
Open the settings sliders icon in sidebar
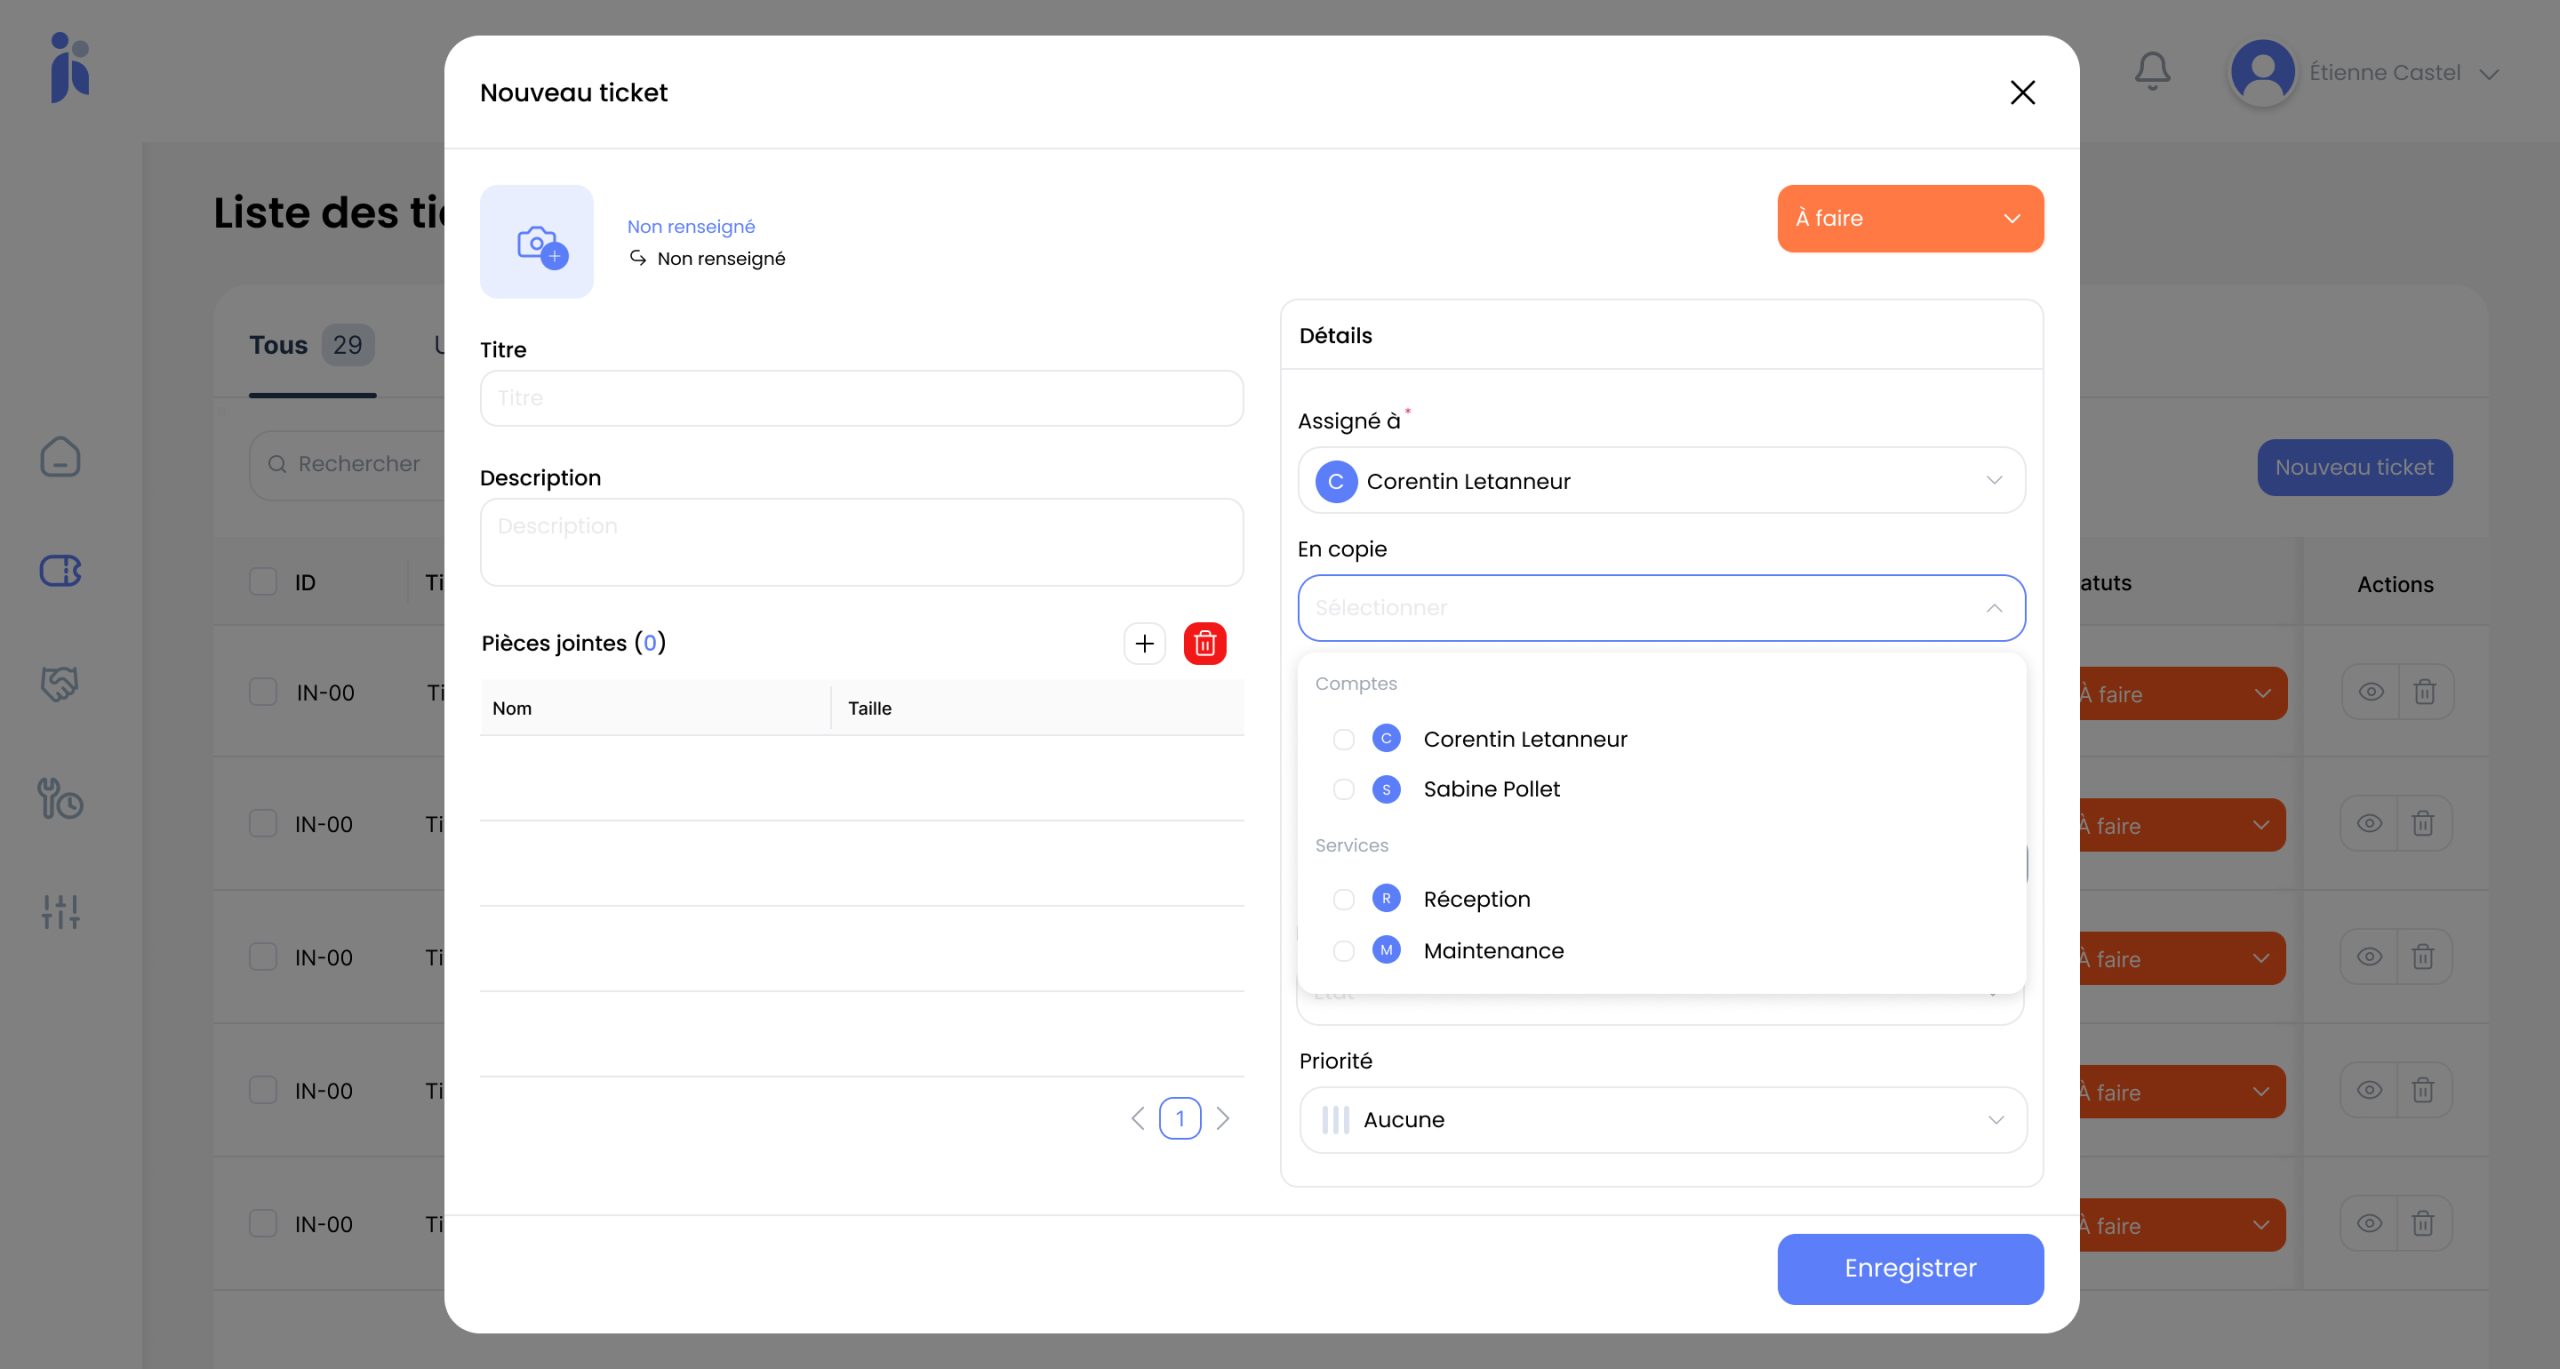60,911
